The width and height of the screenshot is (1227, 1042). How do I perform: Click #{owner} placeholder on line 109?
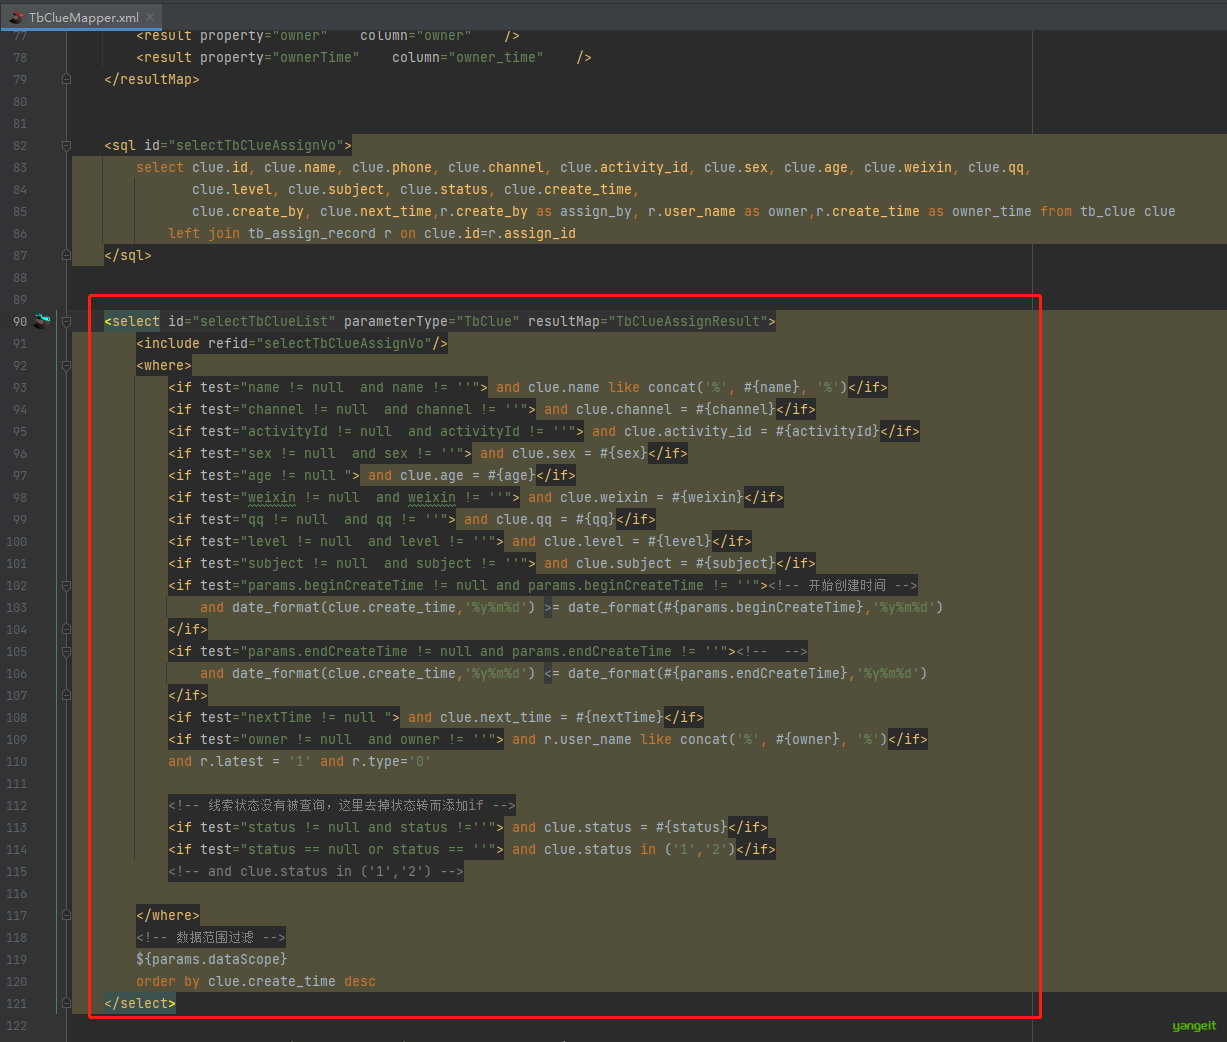click(x=808, y=739)
